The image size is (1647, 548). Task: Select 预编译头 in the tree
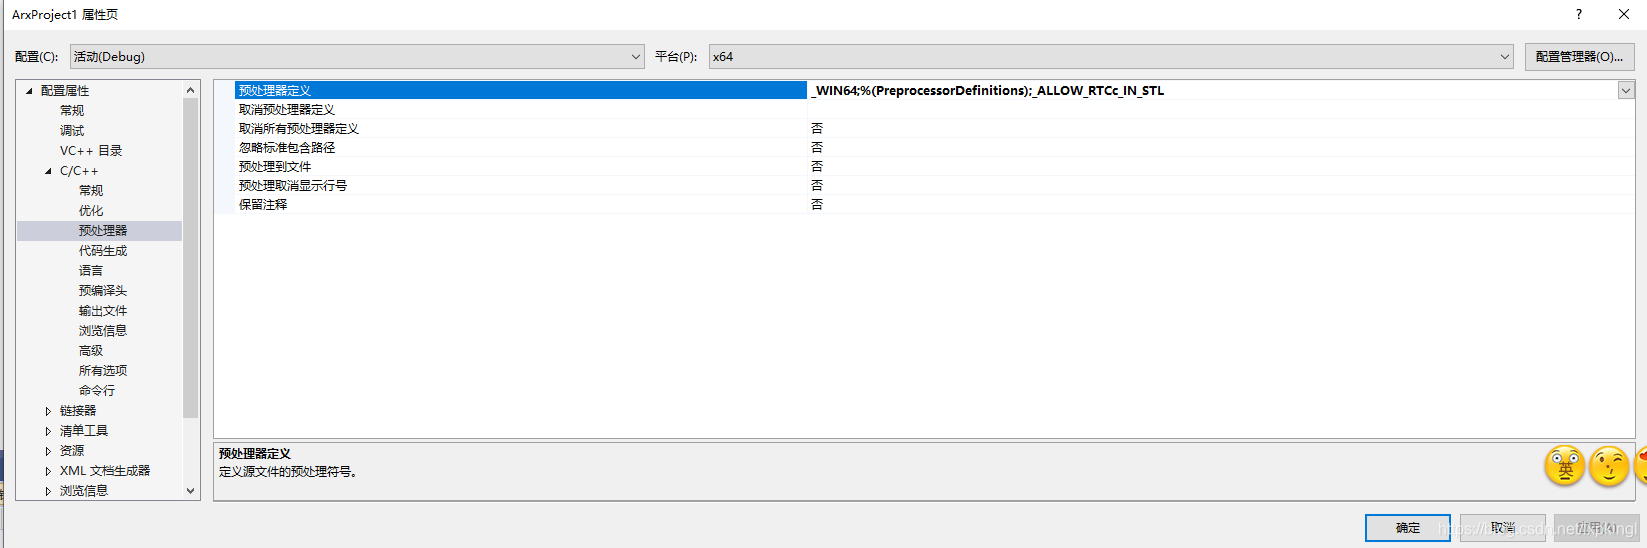[x=103, y=291]
